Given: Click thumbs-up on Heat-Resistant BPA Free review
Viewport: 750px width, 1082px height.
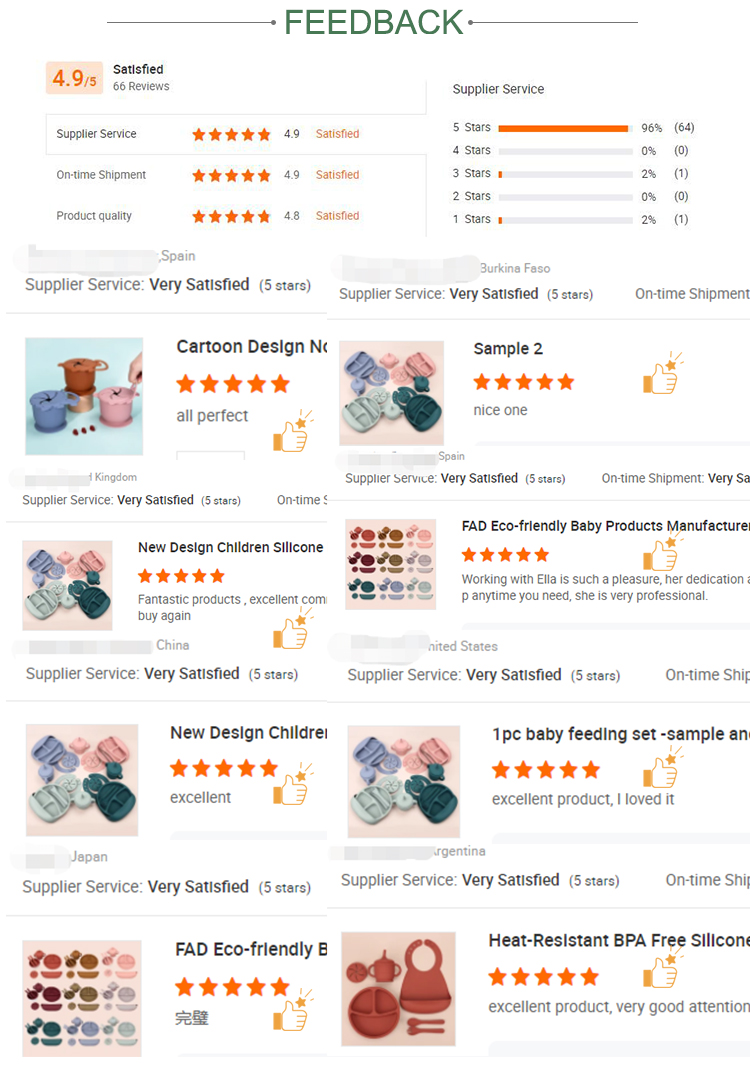Looking at the screenshot, I should [662, 967].
